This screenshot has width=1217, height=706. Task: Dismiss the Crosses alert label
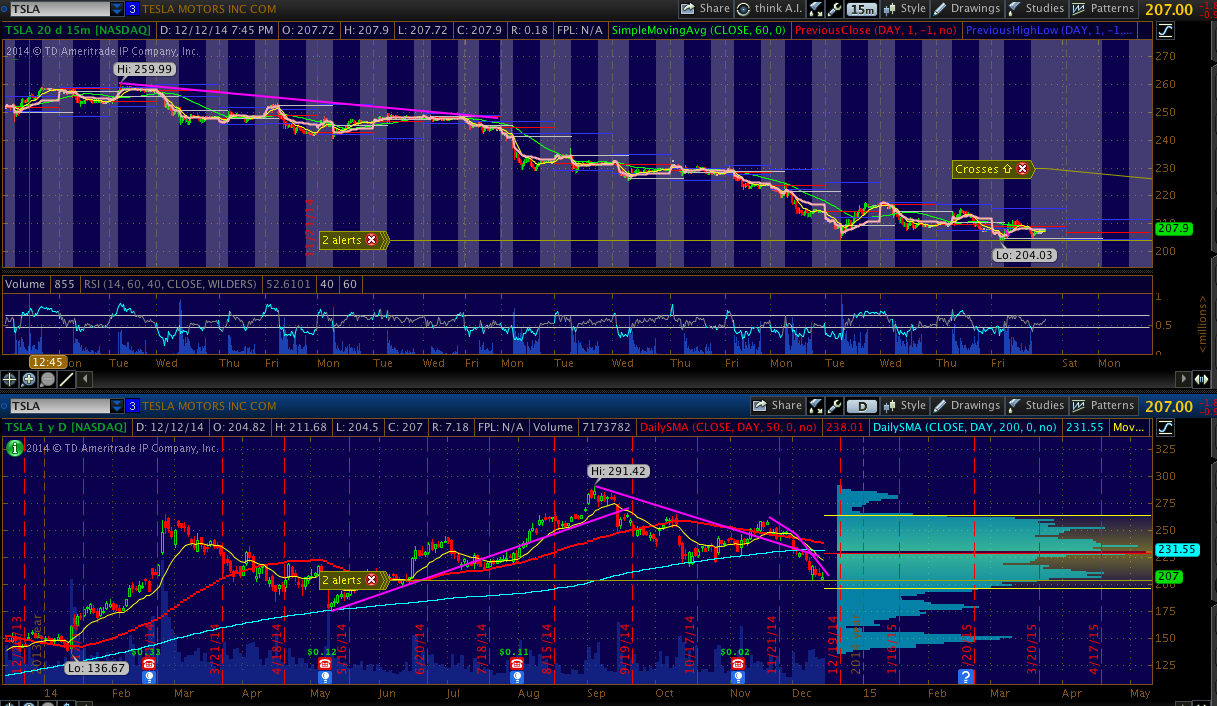pos(1022,169)
